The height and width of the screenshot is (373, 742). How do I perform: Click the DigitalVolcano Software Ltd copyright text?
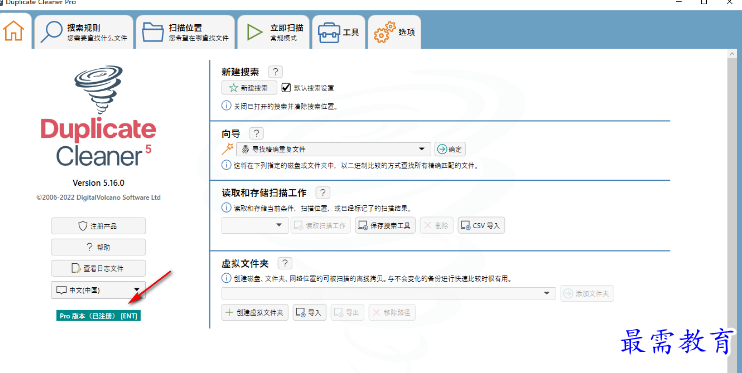pos(98,197)
